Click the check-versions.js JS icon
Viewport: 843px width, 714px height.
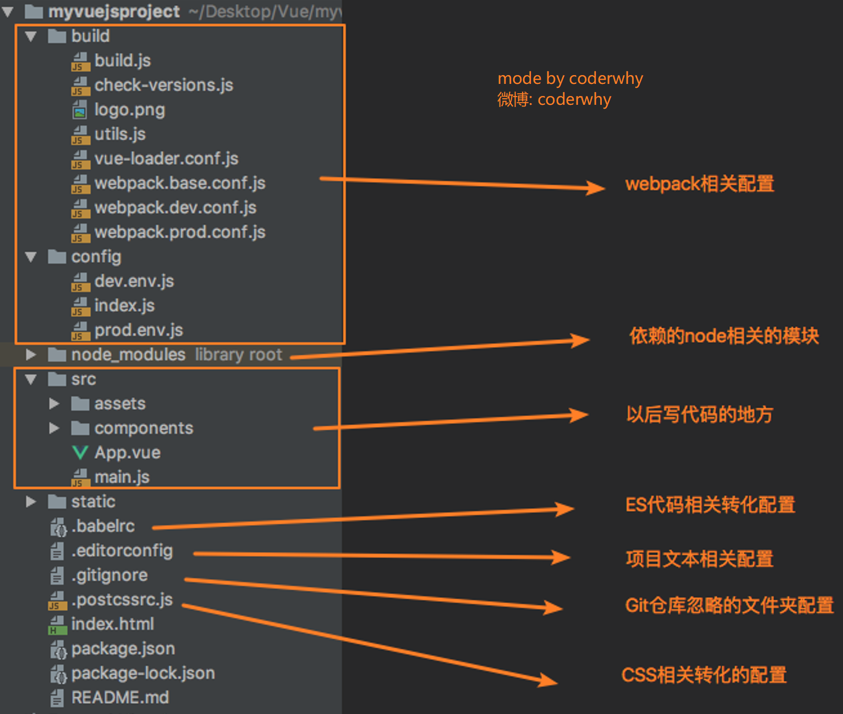coord(81,86)
